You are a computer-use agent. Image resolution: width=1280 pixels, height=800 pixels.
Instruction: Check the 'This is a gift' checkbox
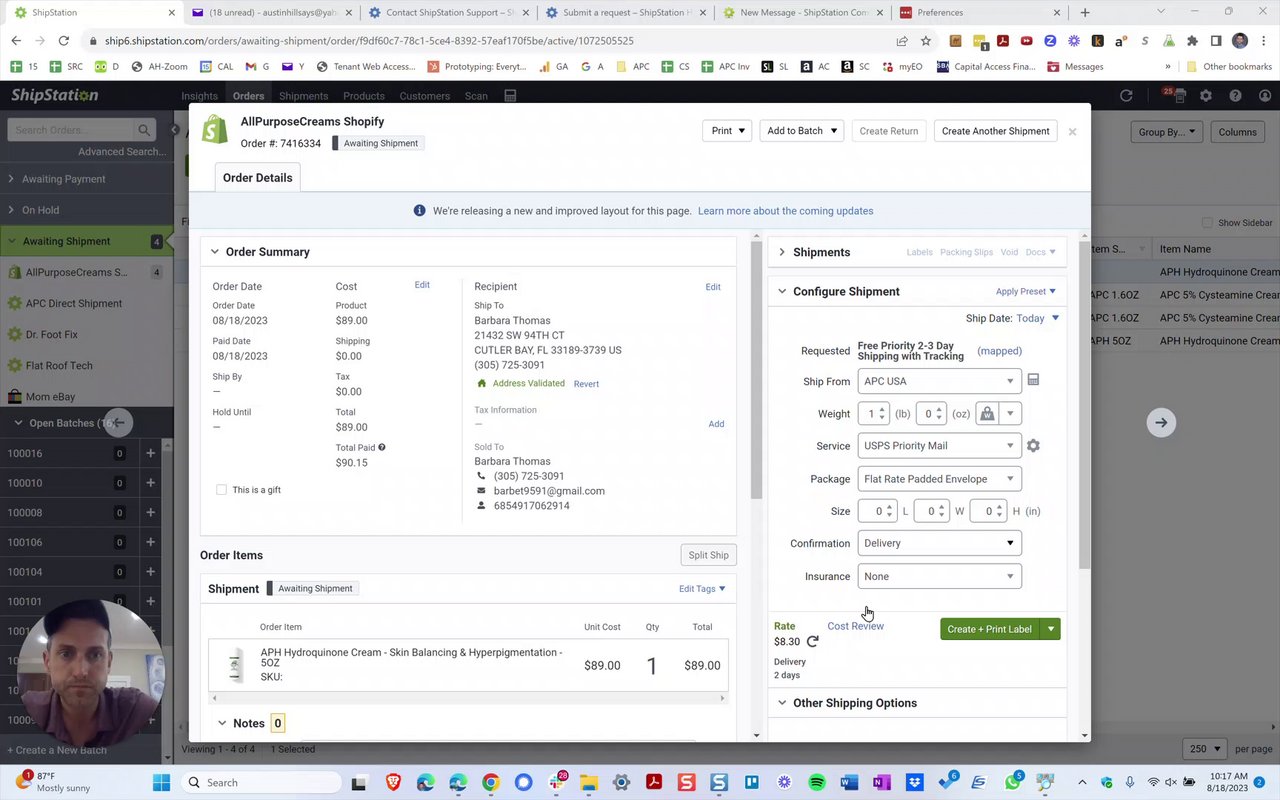221,490
